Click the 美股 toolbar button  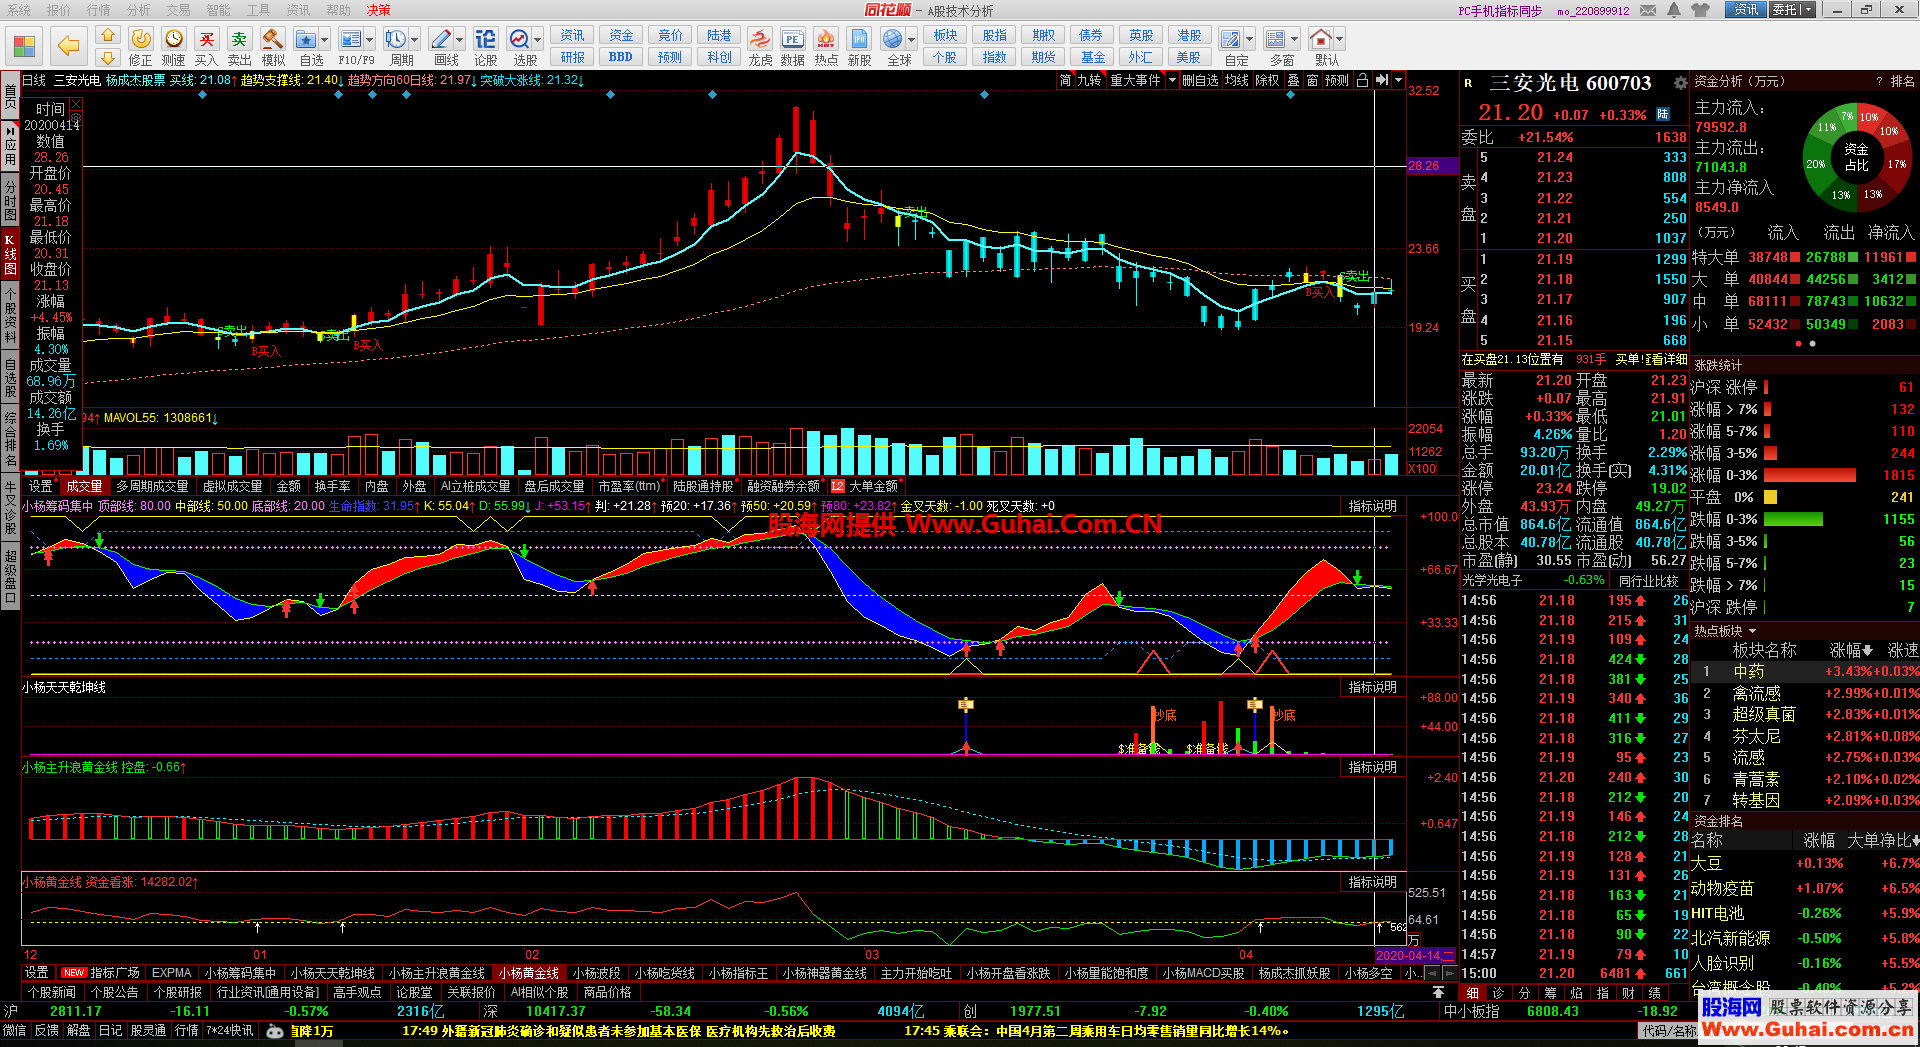[1188, 57]
